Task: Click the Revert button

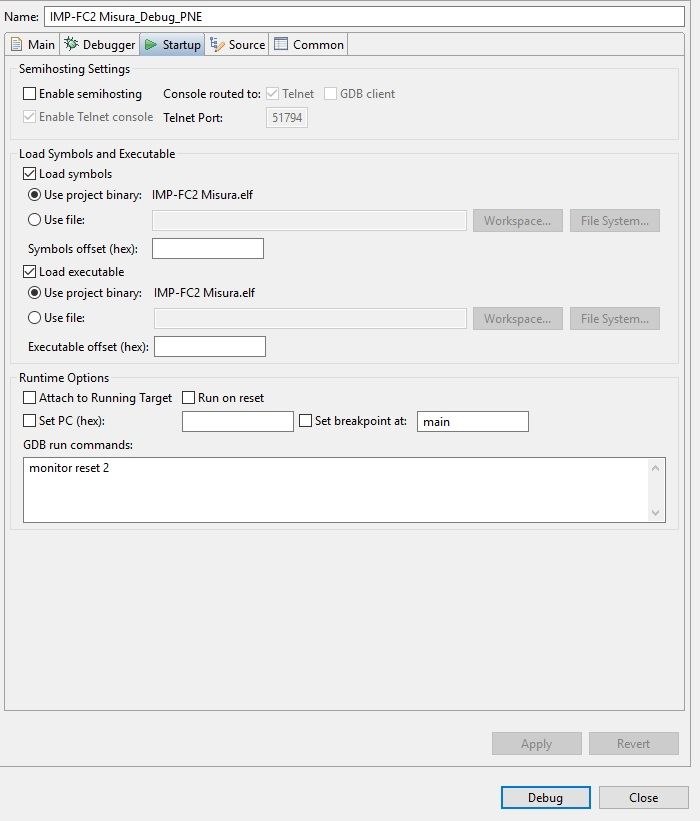Action: tap(634, 744)
